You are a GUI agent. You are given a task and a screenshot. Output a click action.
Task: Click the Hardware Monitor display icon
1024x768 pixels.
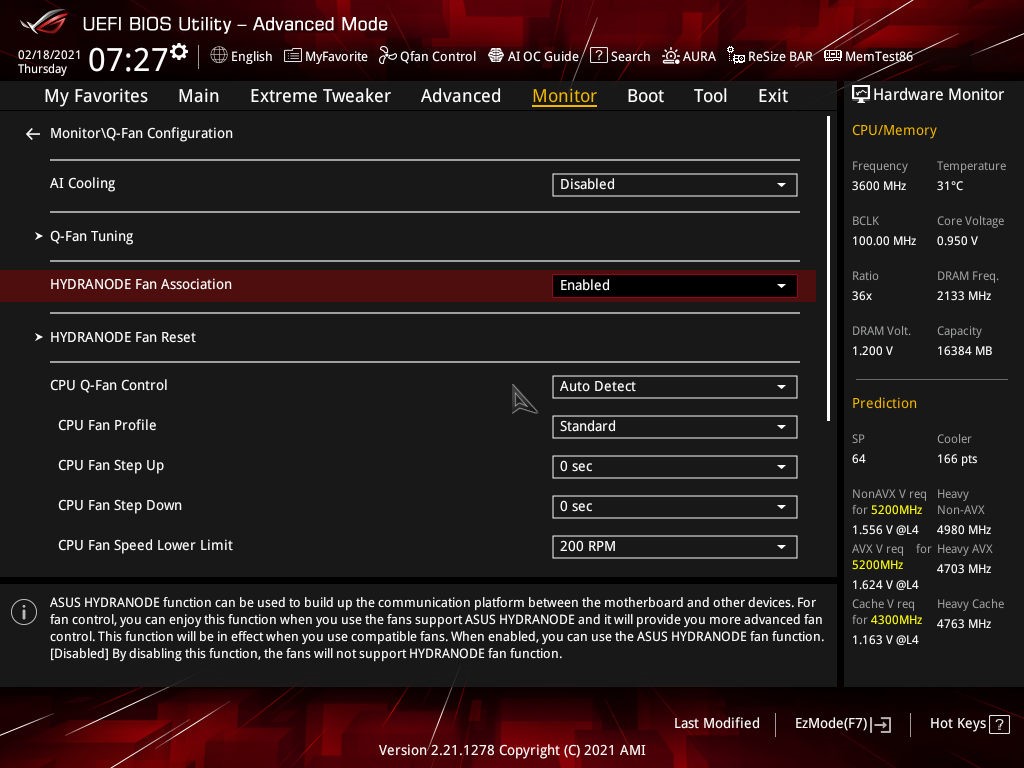861,95
